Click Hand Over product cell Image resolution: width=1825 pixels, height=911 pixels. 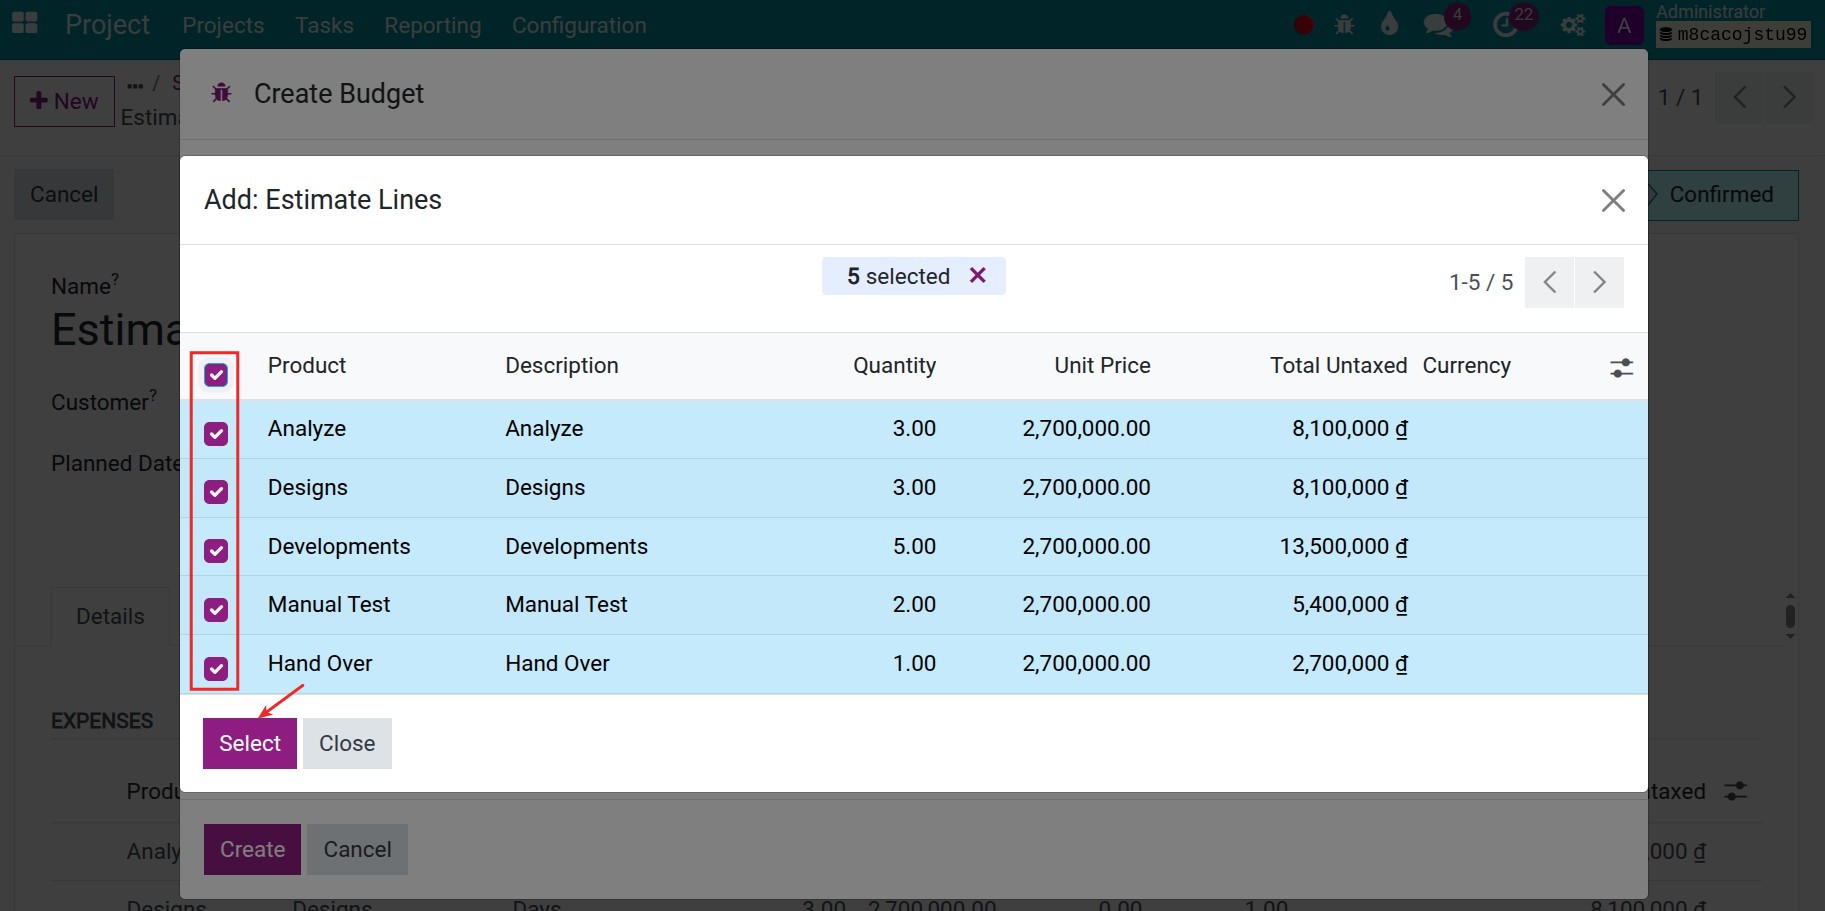click(320, 663)
